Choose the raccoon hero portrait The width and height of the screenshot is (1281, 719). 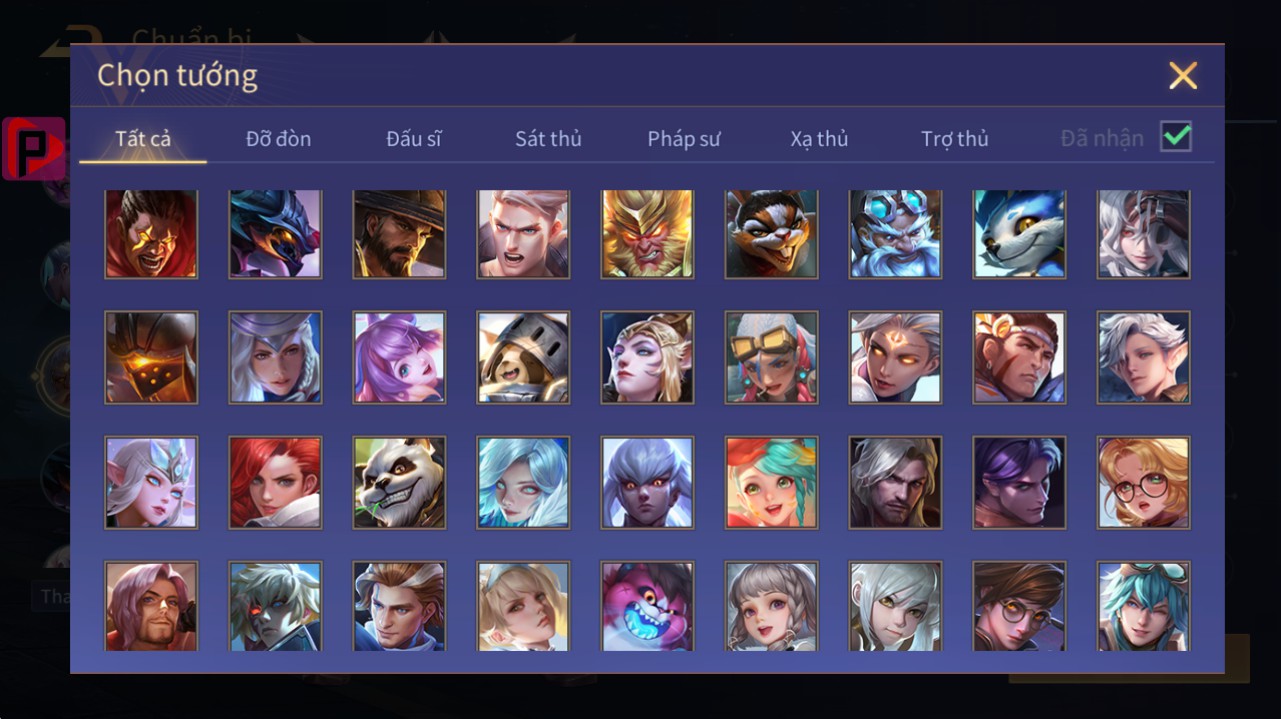click(x=771, y=234)
